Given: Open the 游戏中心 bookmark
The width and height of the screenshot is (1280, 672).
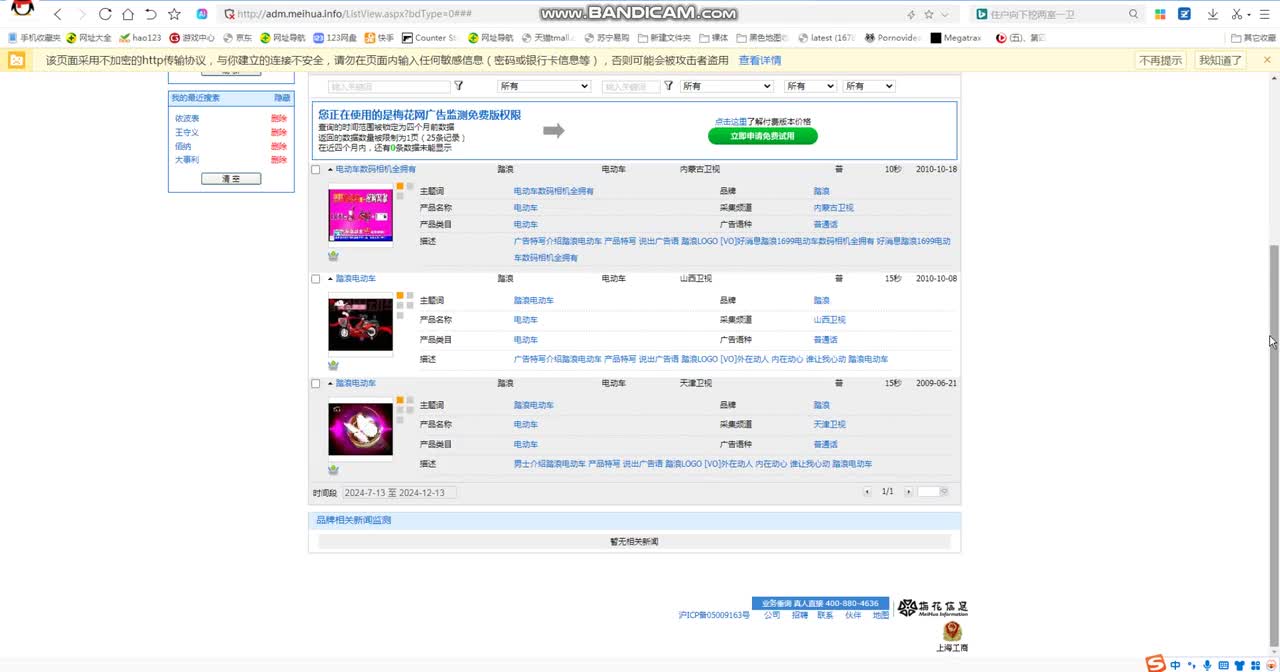Looking at the screenshot, I should tap(192, 38).
